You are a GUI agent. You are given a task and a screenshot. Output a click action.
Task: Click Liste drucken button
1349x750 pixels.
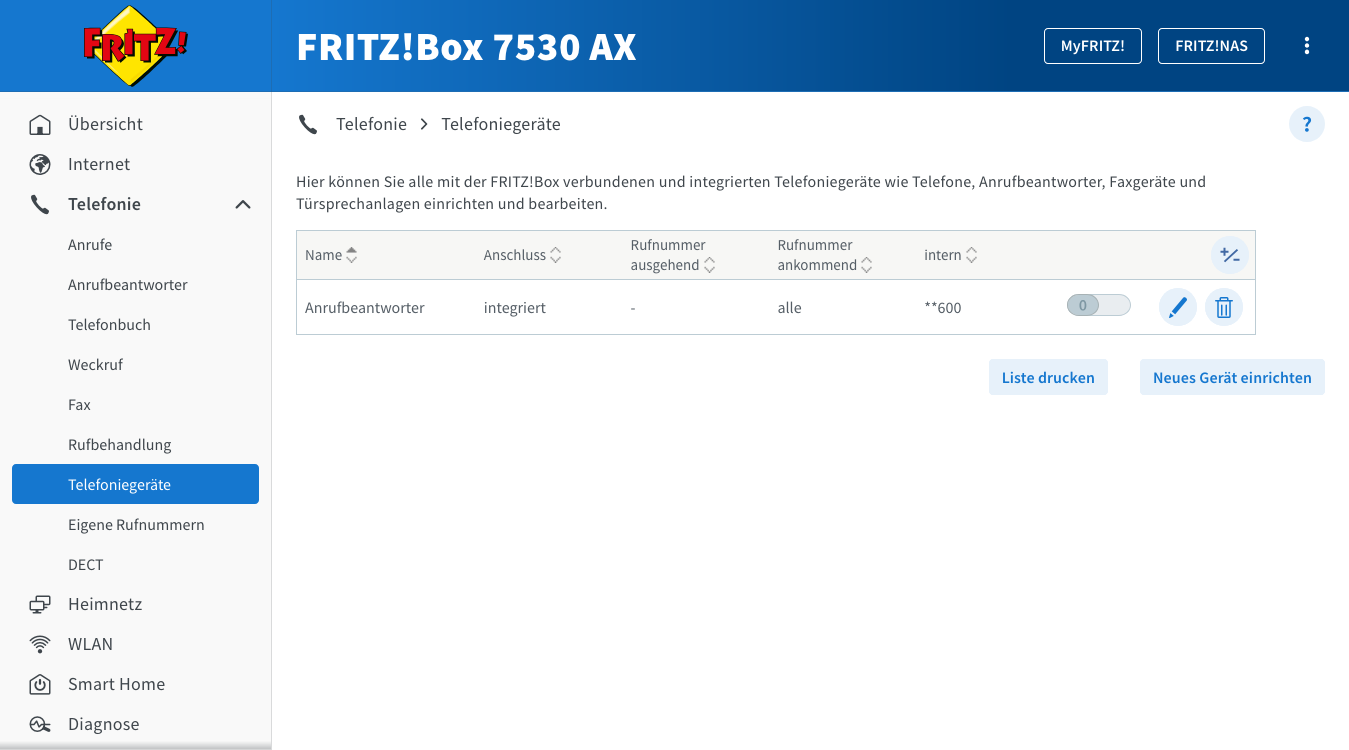pos(1048,377)
